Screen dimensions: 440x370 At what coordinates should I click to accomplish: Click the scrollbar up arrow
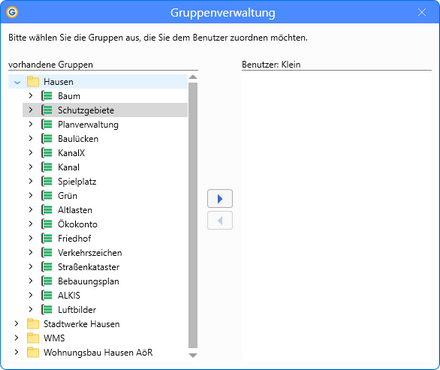point(193,77)
